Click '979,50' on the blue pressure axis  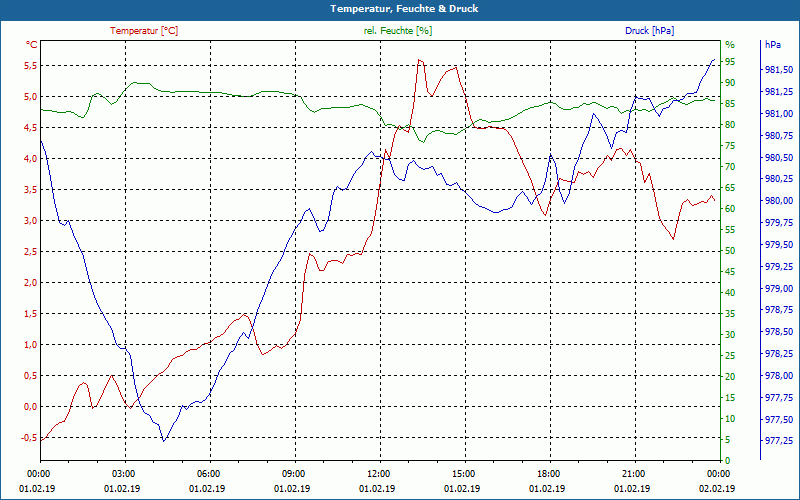tap(779, 245)
